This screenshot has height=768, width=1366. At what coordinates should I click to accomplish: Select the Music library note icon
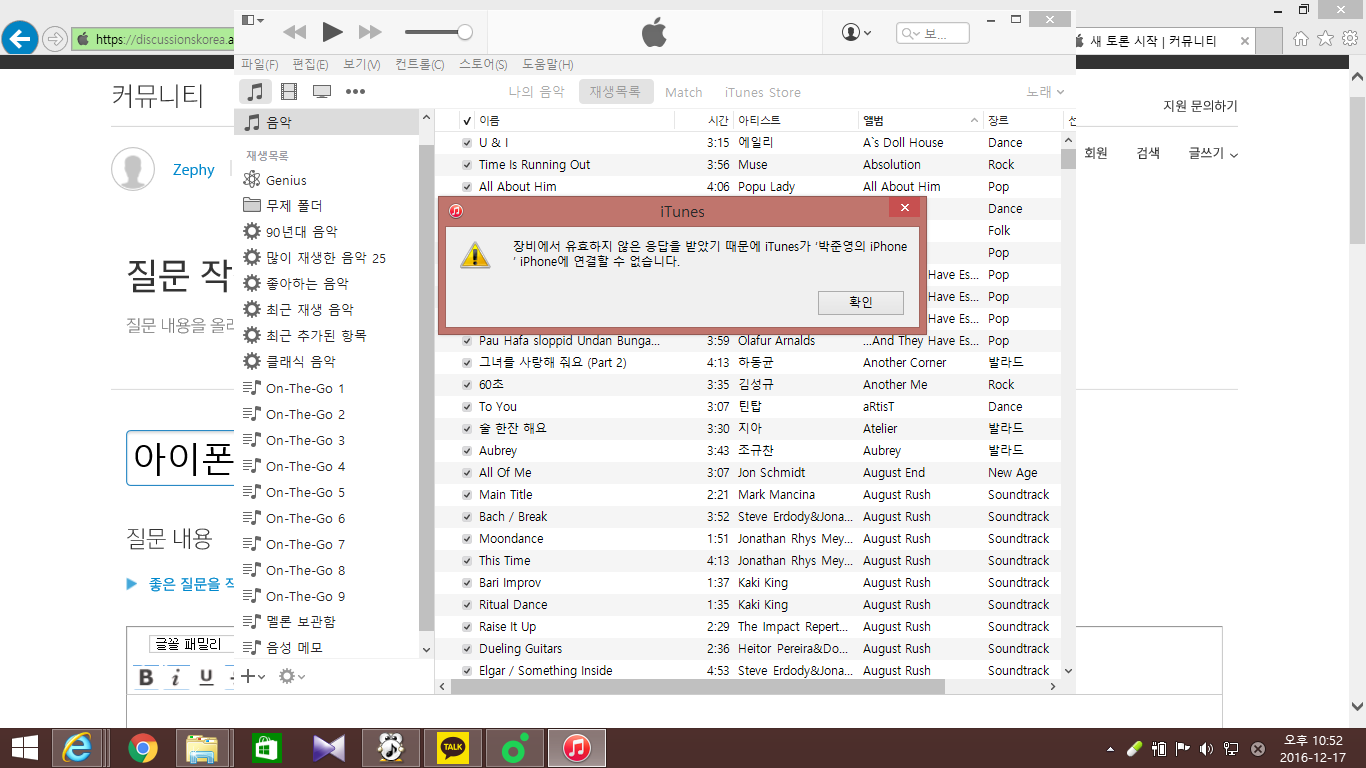256,92
